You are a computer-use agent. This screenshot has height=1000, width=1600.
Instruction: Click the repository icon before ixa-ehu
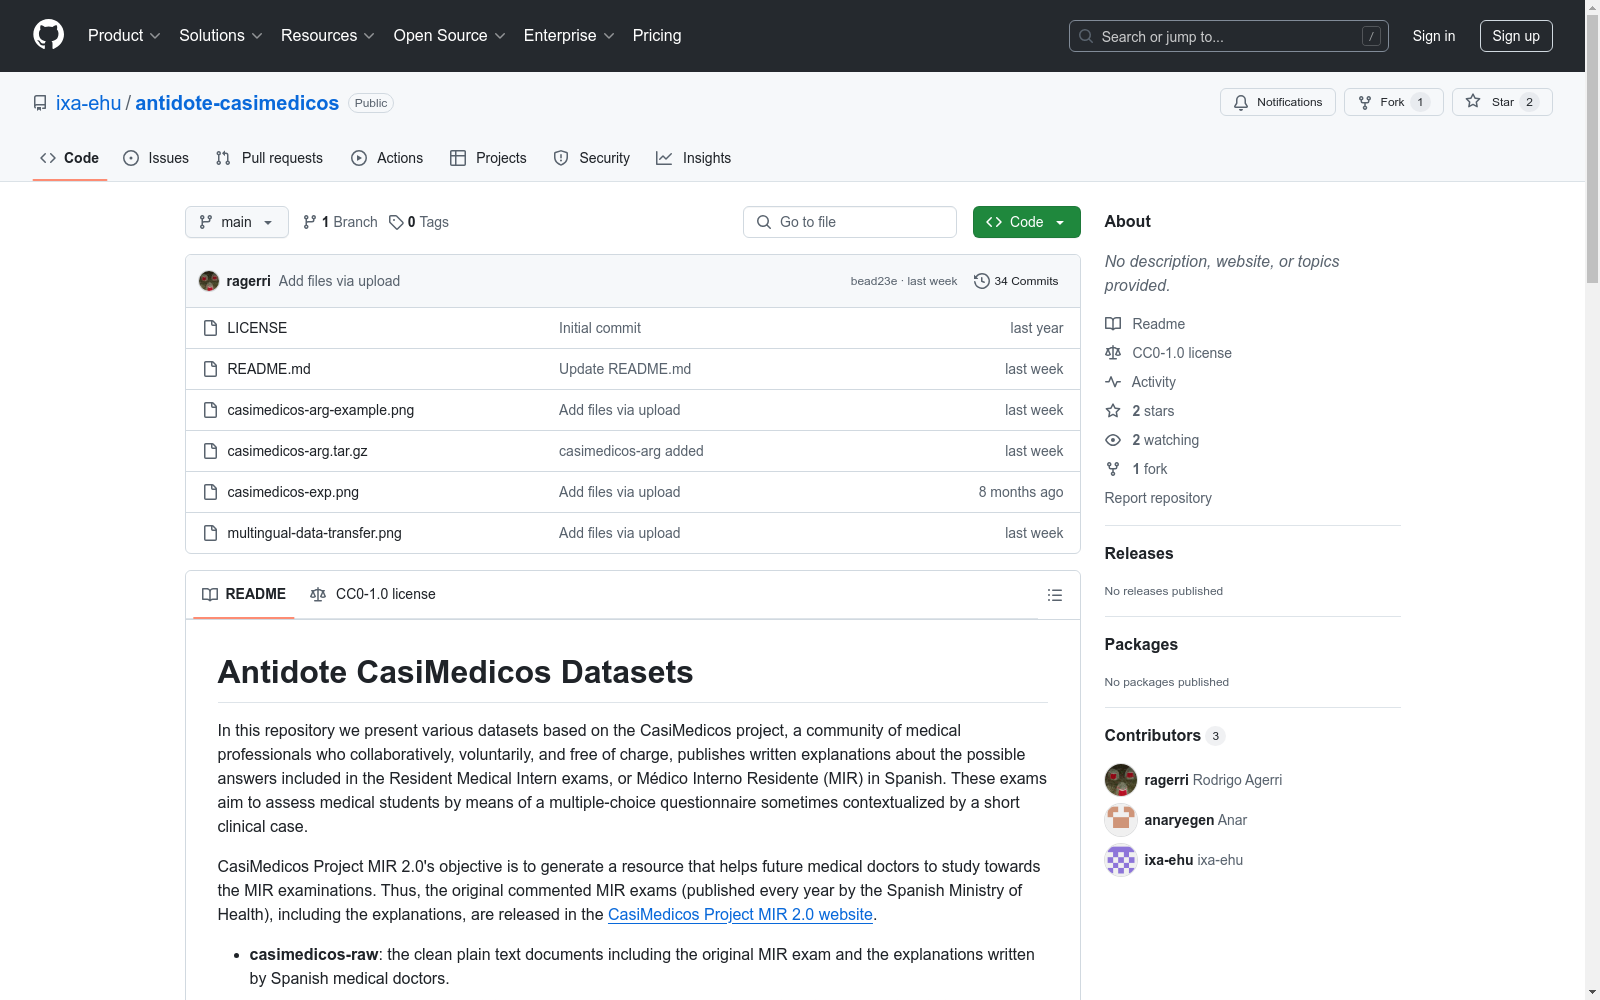point(40,103)
